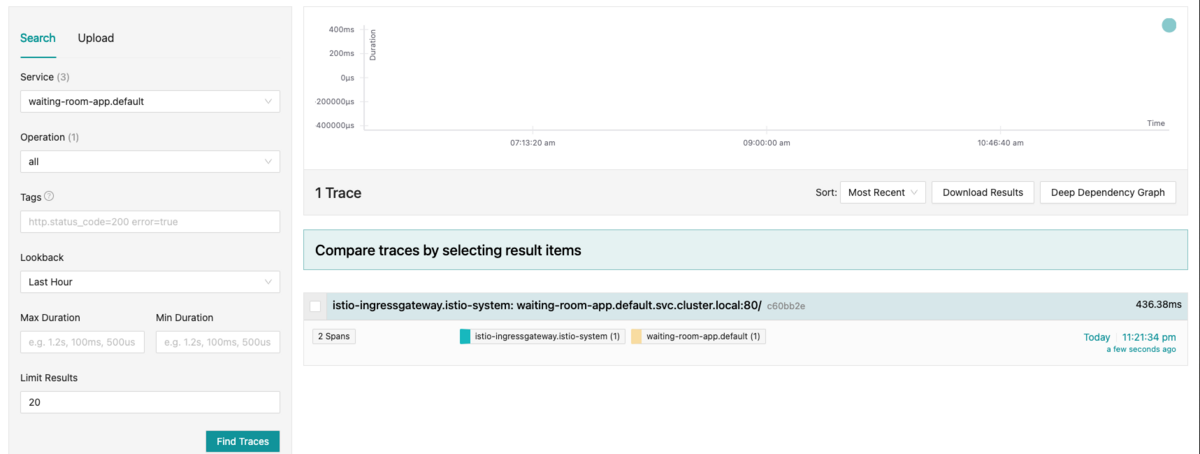1200x454 pixels.
Task: Click the teal istio-ingressgateway service color swatch
Action: click(x=465, y=336)
